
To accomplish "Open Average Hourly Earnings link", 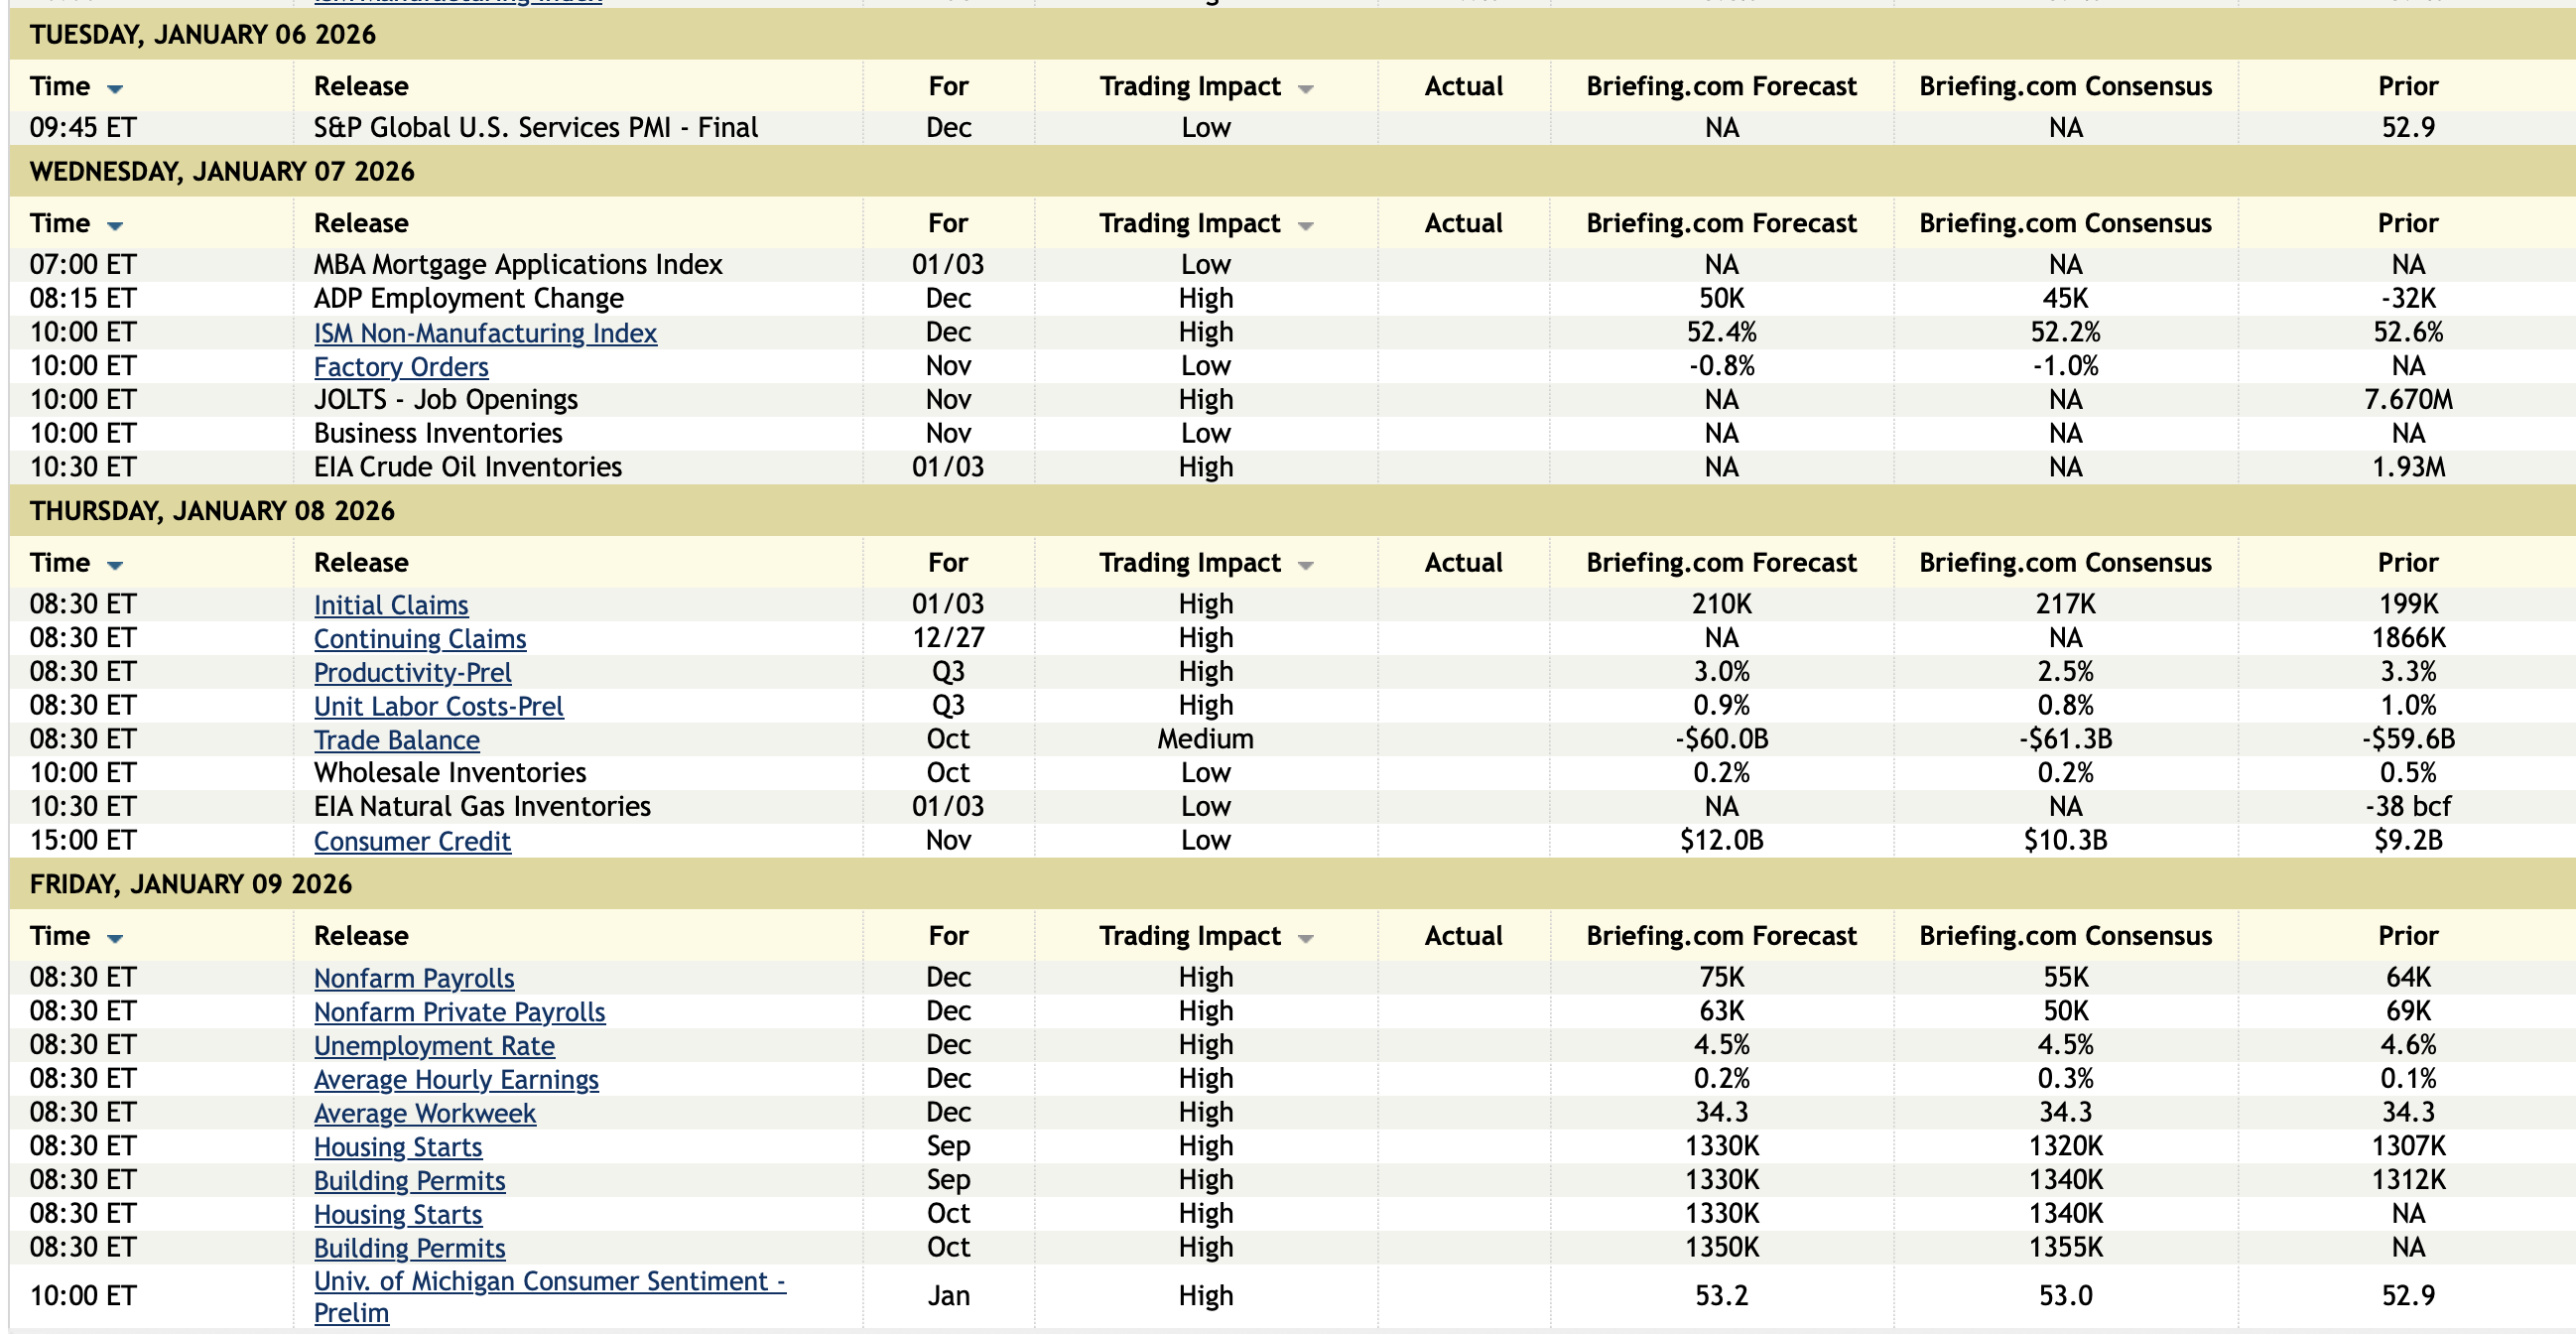I will [456, 1080].
